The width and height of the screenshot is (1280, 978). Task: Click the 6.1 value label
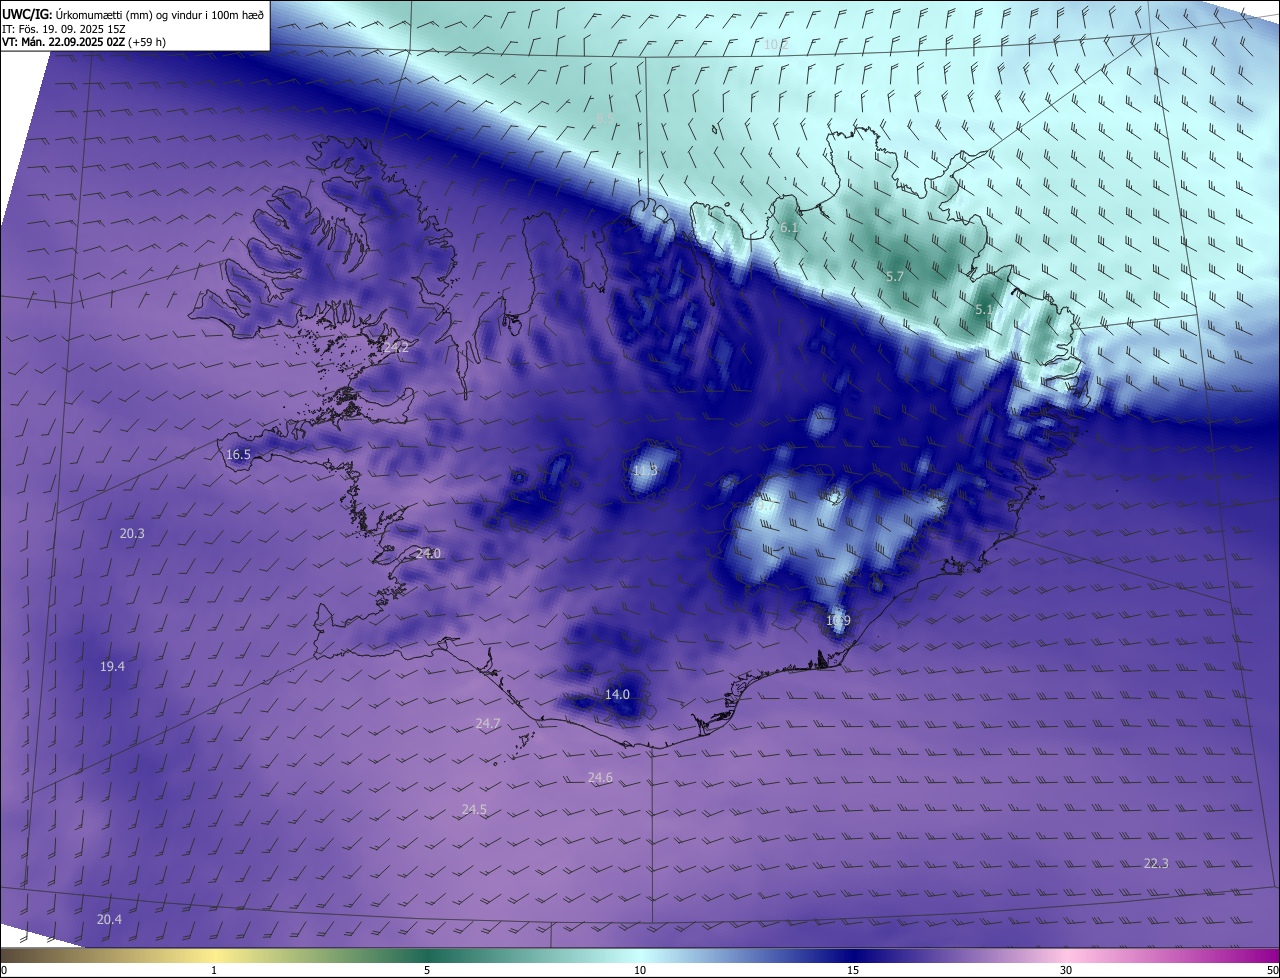789,228
